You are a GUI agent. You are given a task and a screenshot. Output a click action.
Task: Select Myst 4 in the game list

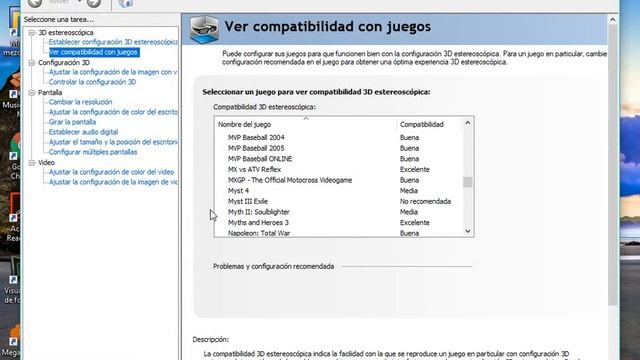tap(238, 191)
